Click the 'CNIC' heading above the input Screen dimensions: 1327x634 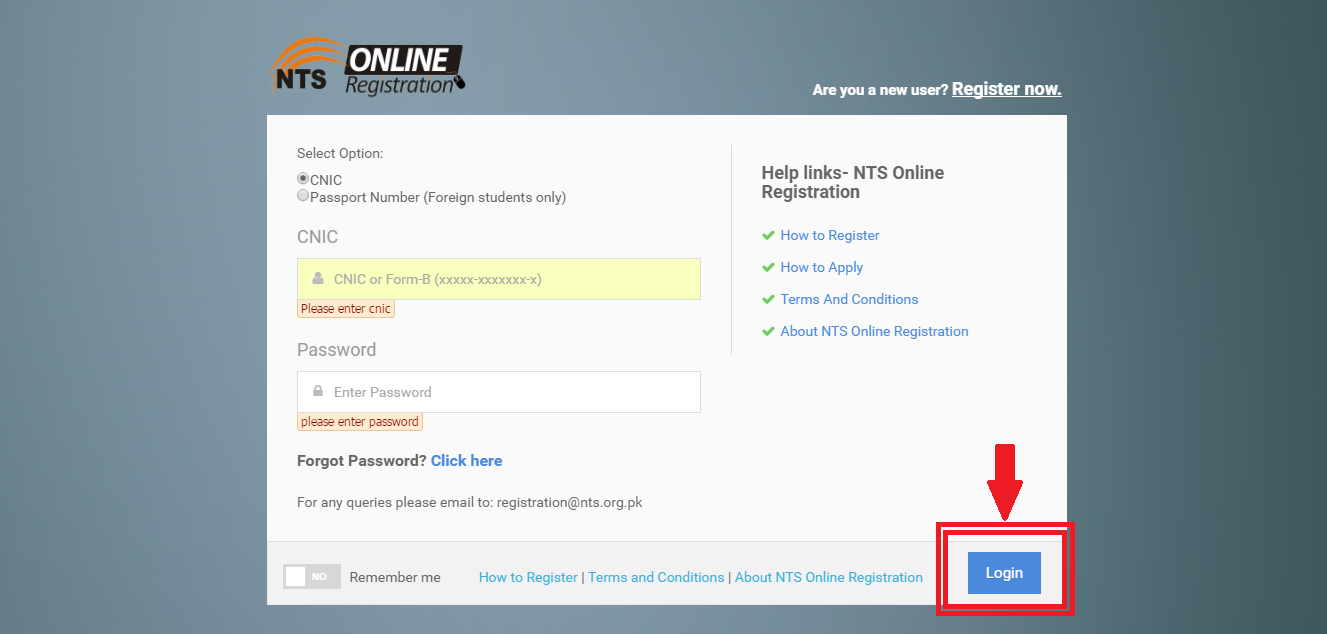pos(318,237)
